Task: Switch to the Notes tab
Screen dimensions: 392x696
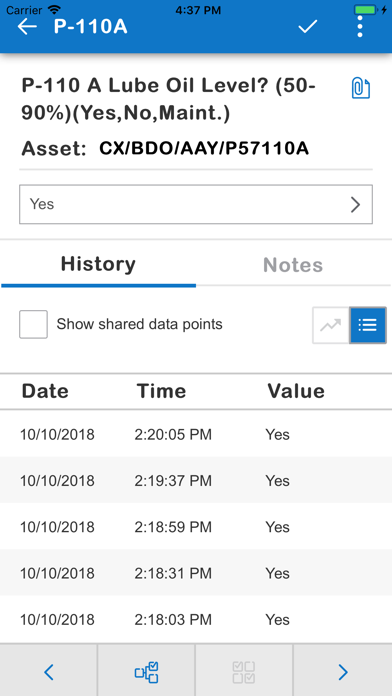Action: coord(293,265)
